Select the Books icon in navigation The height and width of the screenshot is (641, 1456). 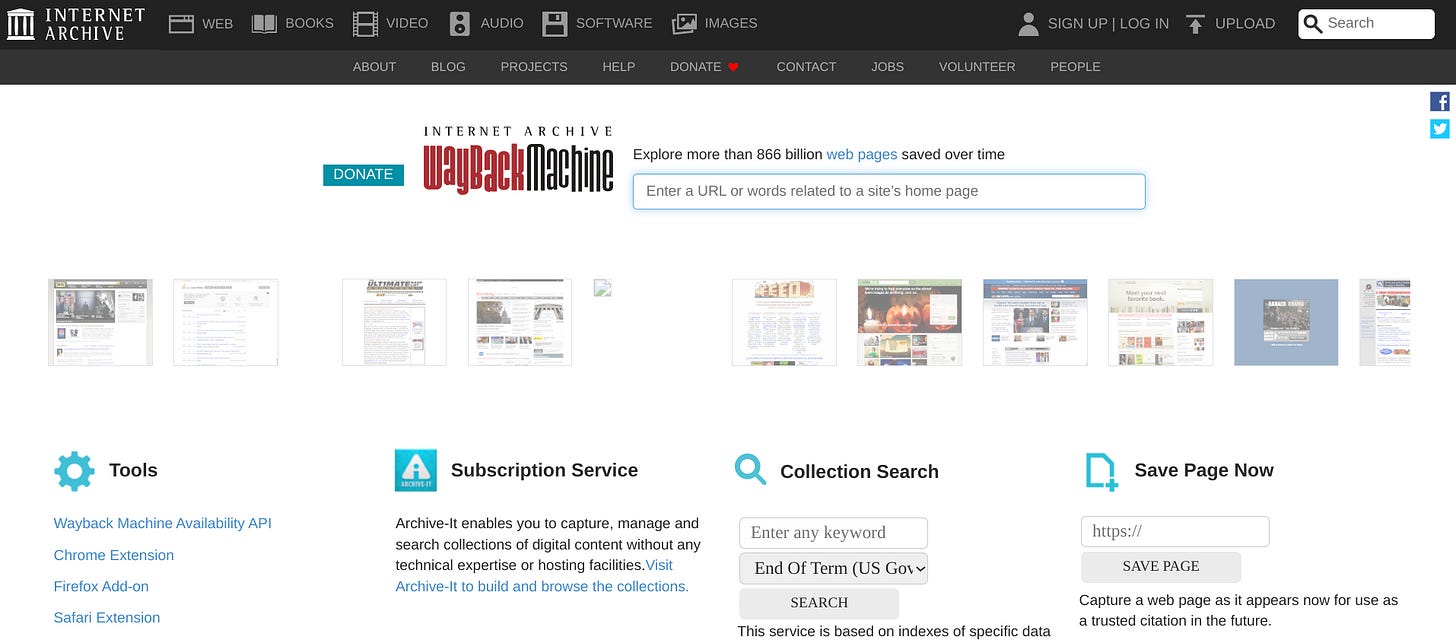[263, 22]
